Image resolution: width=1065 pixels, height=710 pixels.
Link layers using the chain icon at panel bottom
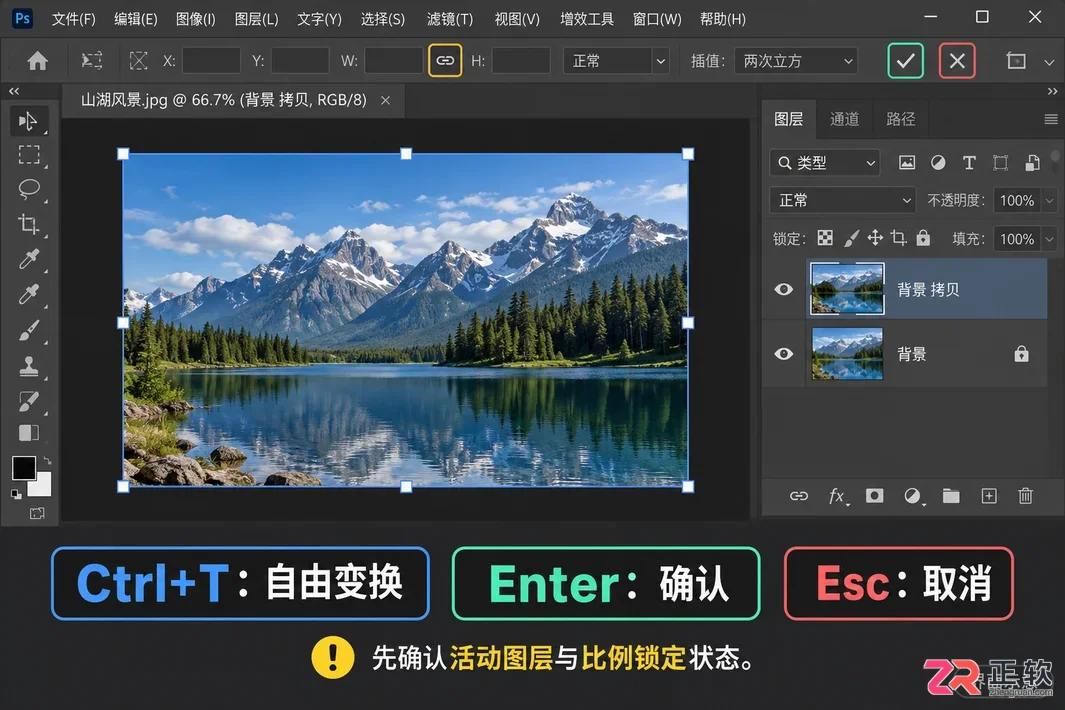coord(799,496)
